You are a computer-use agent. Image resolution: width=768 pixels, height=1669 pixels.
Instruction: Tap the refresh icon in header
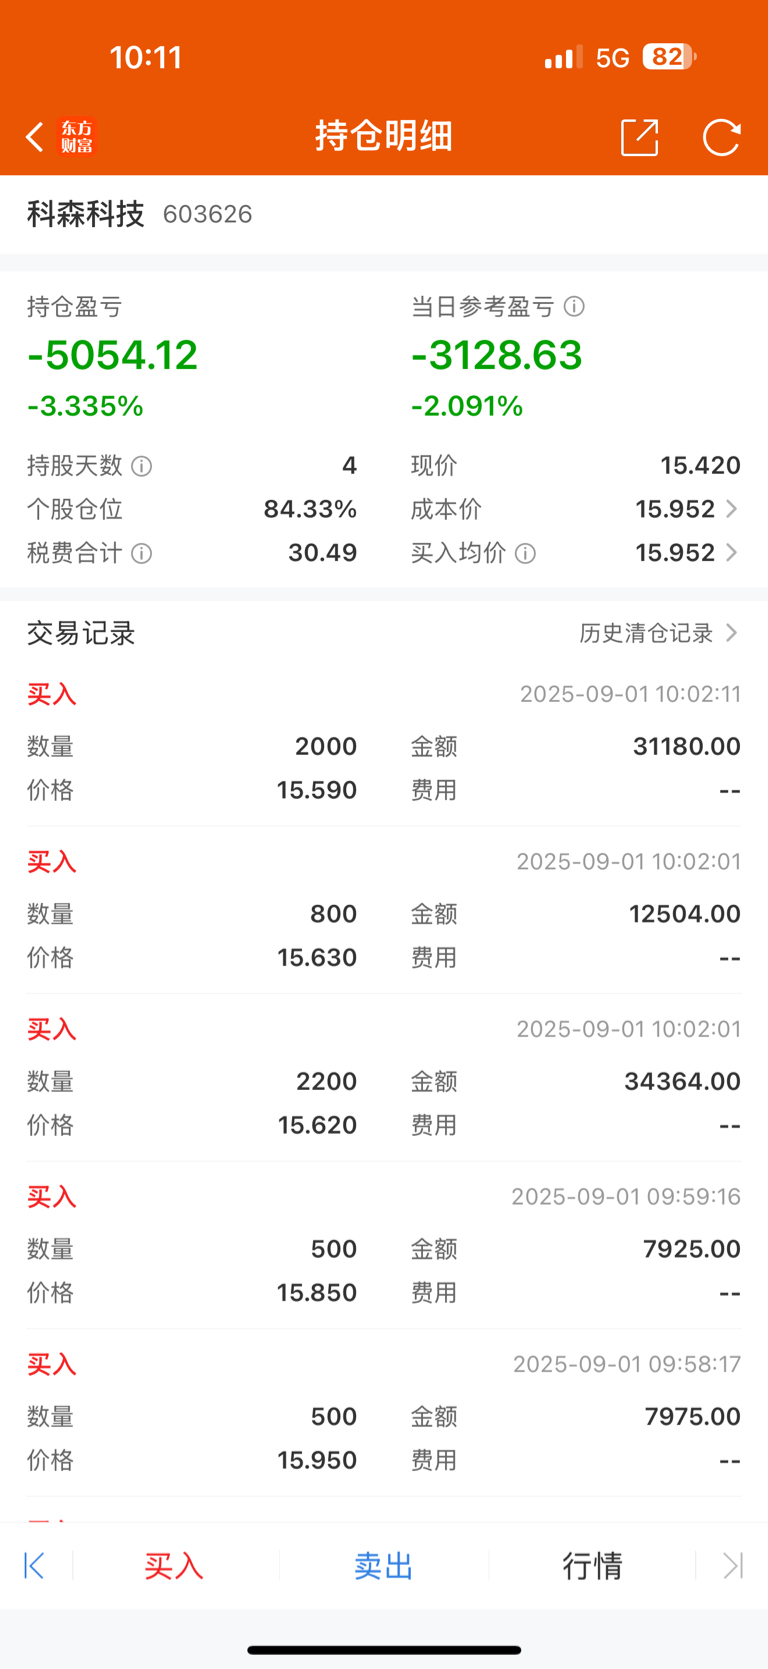pos(721,137)
